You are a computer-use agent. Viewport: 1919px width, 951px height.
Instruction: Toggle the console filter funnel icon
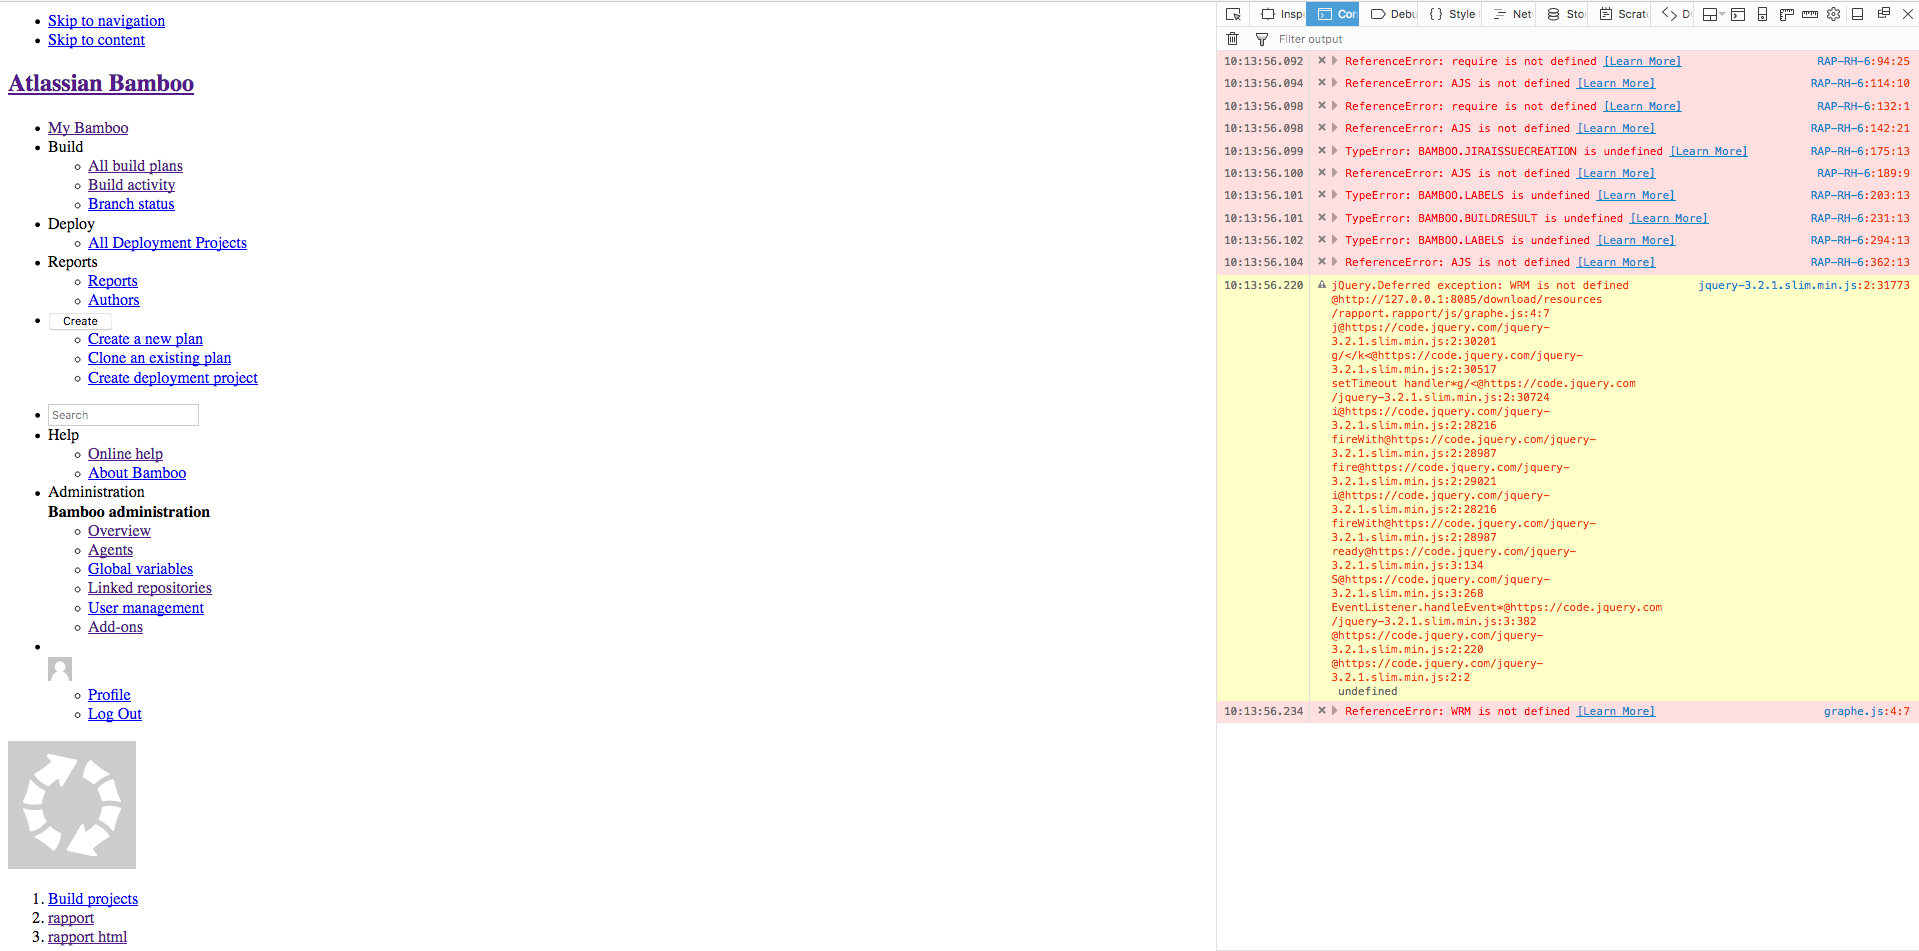[1262, 39]
